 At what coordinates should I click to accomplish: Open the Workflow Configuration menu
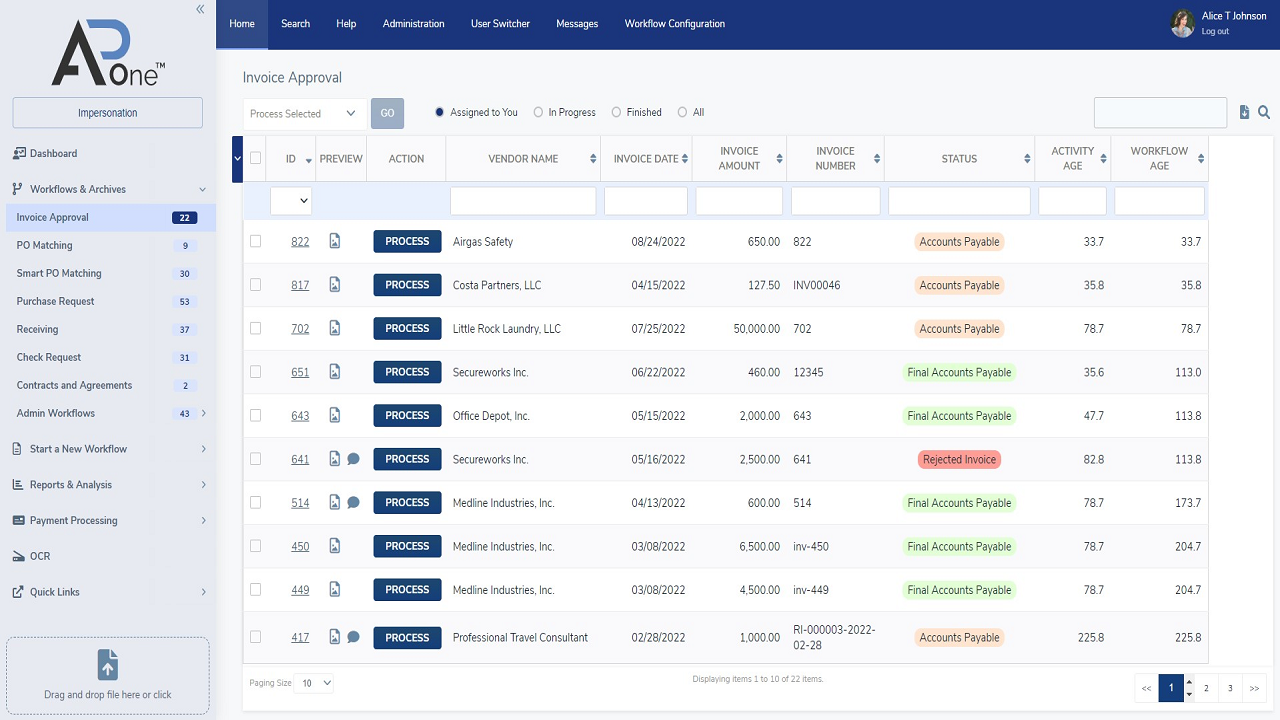(x=674, y=24)
